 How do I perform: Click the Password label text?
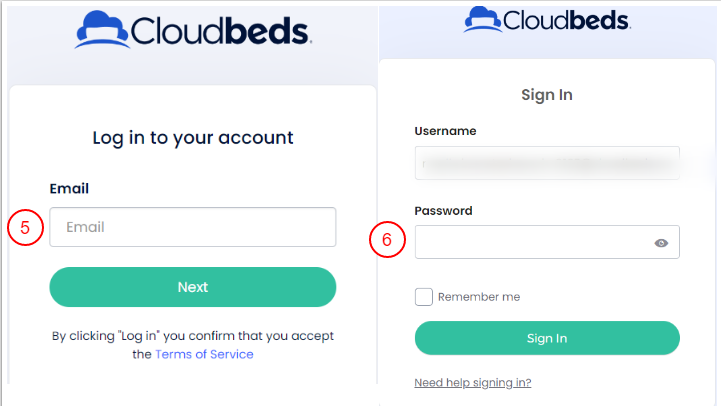pyautogui.click(x=443, y=211)
